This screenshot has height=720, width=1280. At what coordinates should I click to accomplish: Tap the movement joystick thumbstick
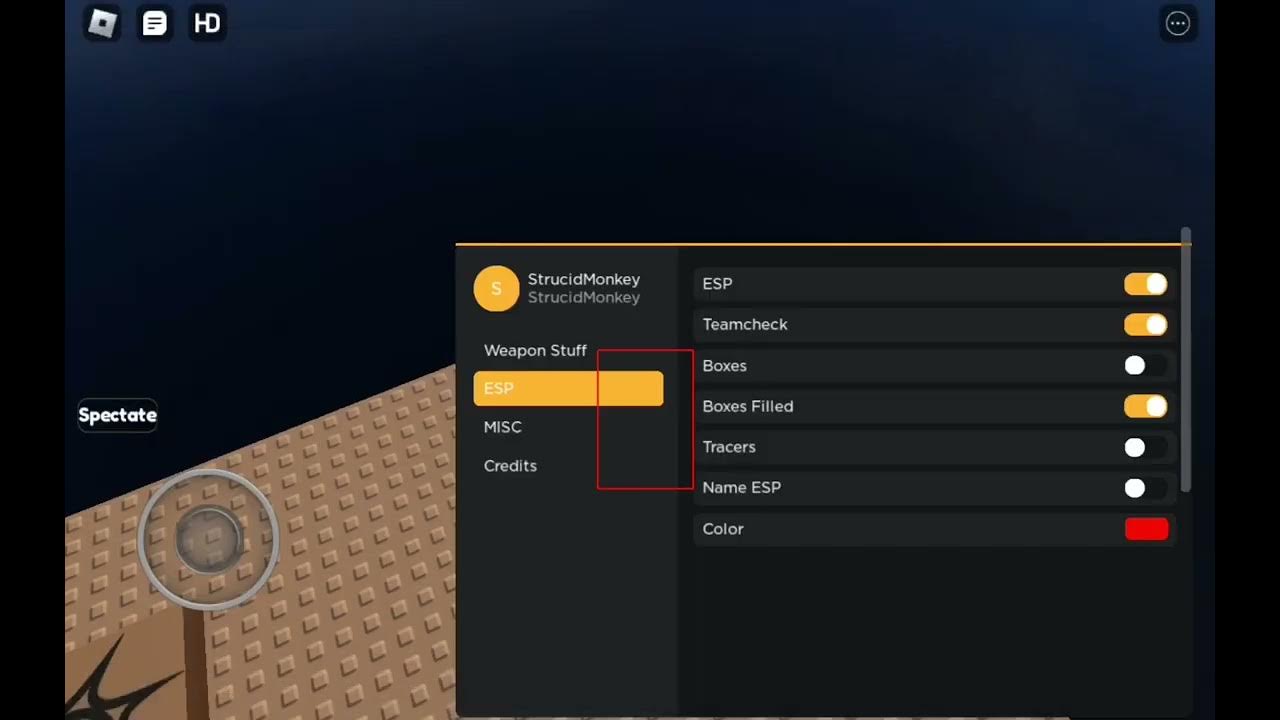click(209, 539)
